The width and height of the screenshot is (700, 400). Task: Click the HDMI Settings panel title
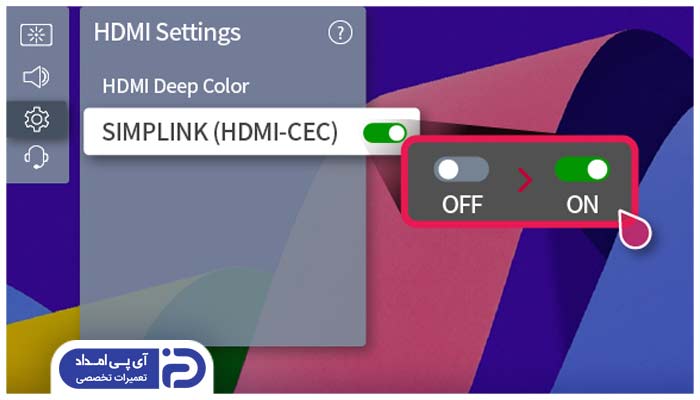pyautogui.click(x=167, y=33)
